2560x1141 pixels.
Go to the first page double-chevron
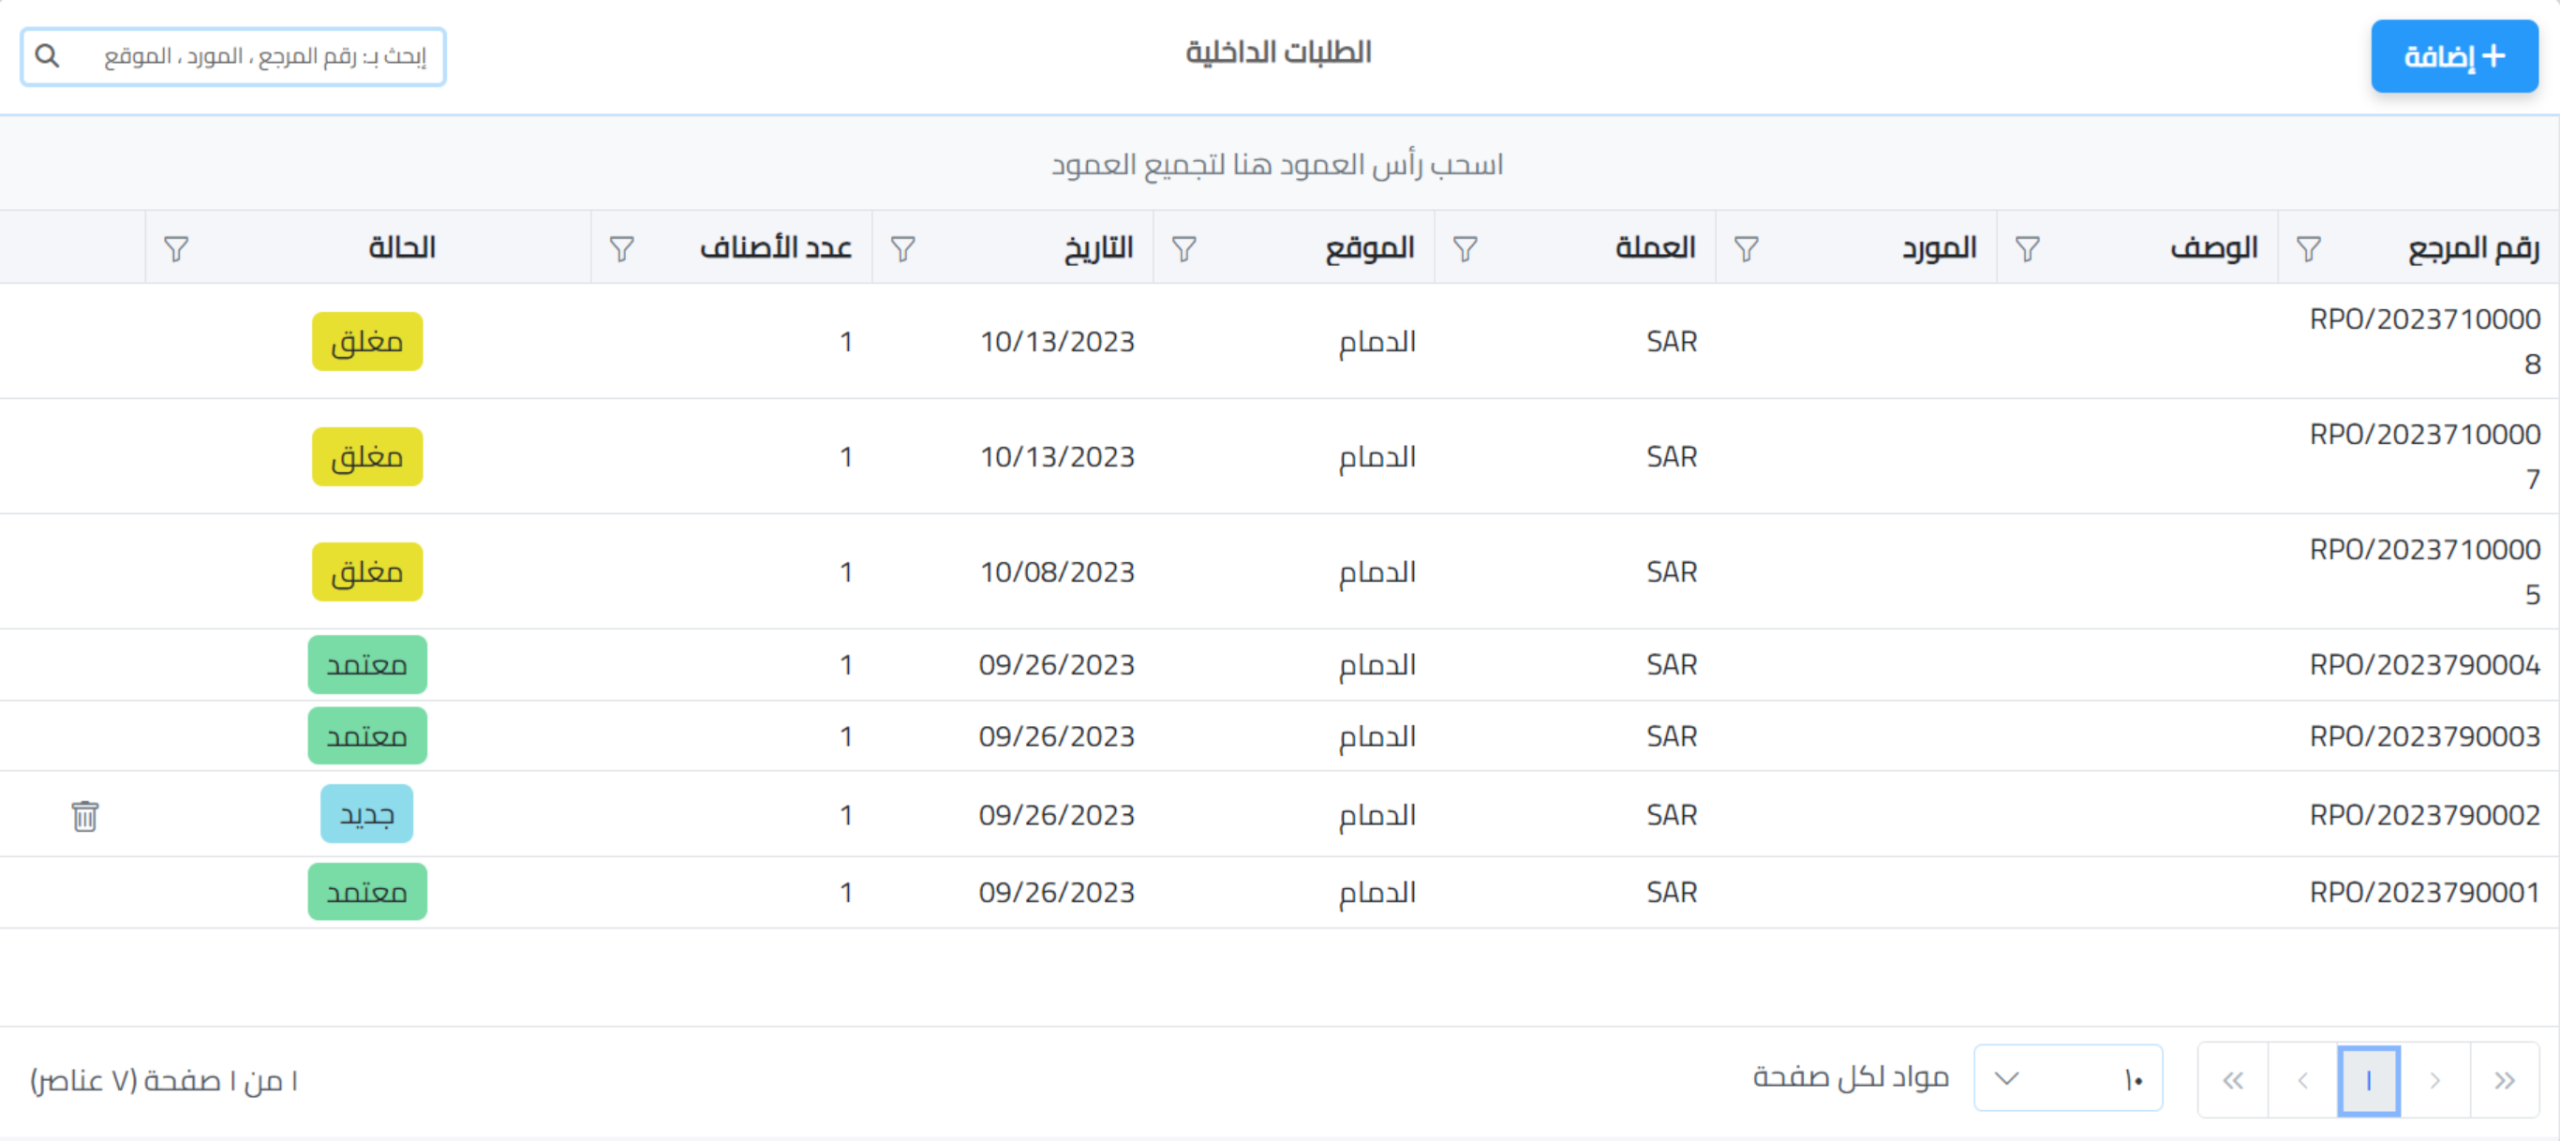(2504, 1080)
